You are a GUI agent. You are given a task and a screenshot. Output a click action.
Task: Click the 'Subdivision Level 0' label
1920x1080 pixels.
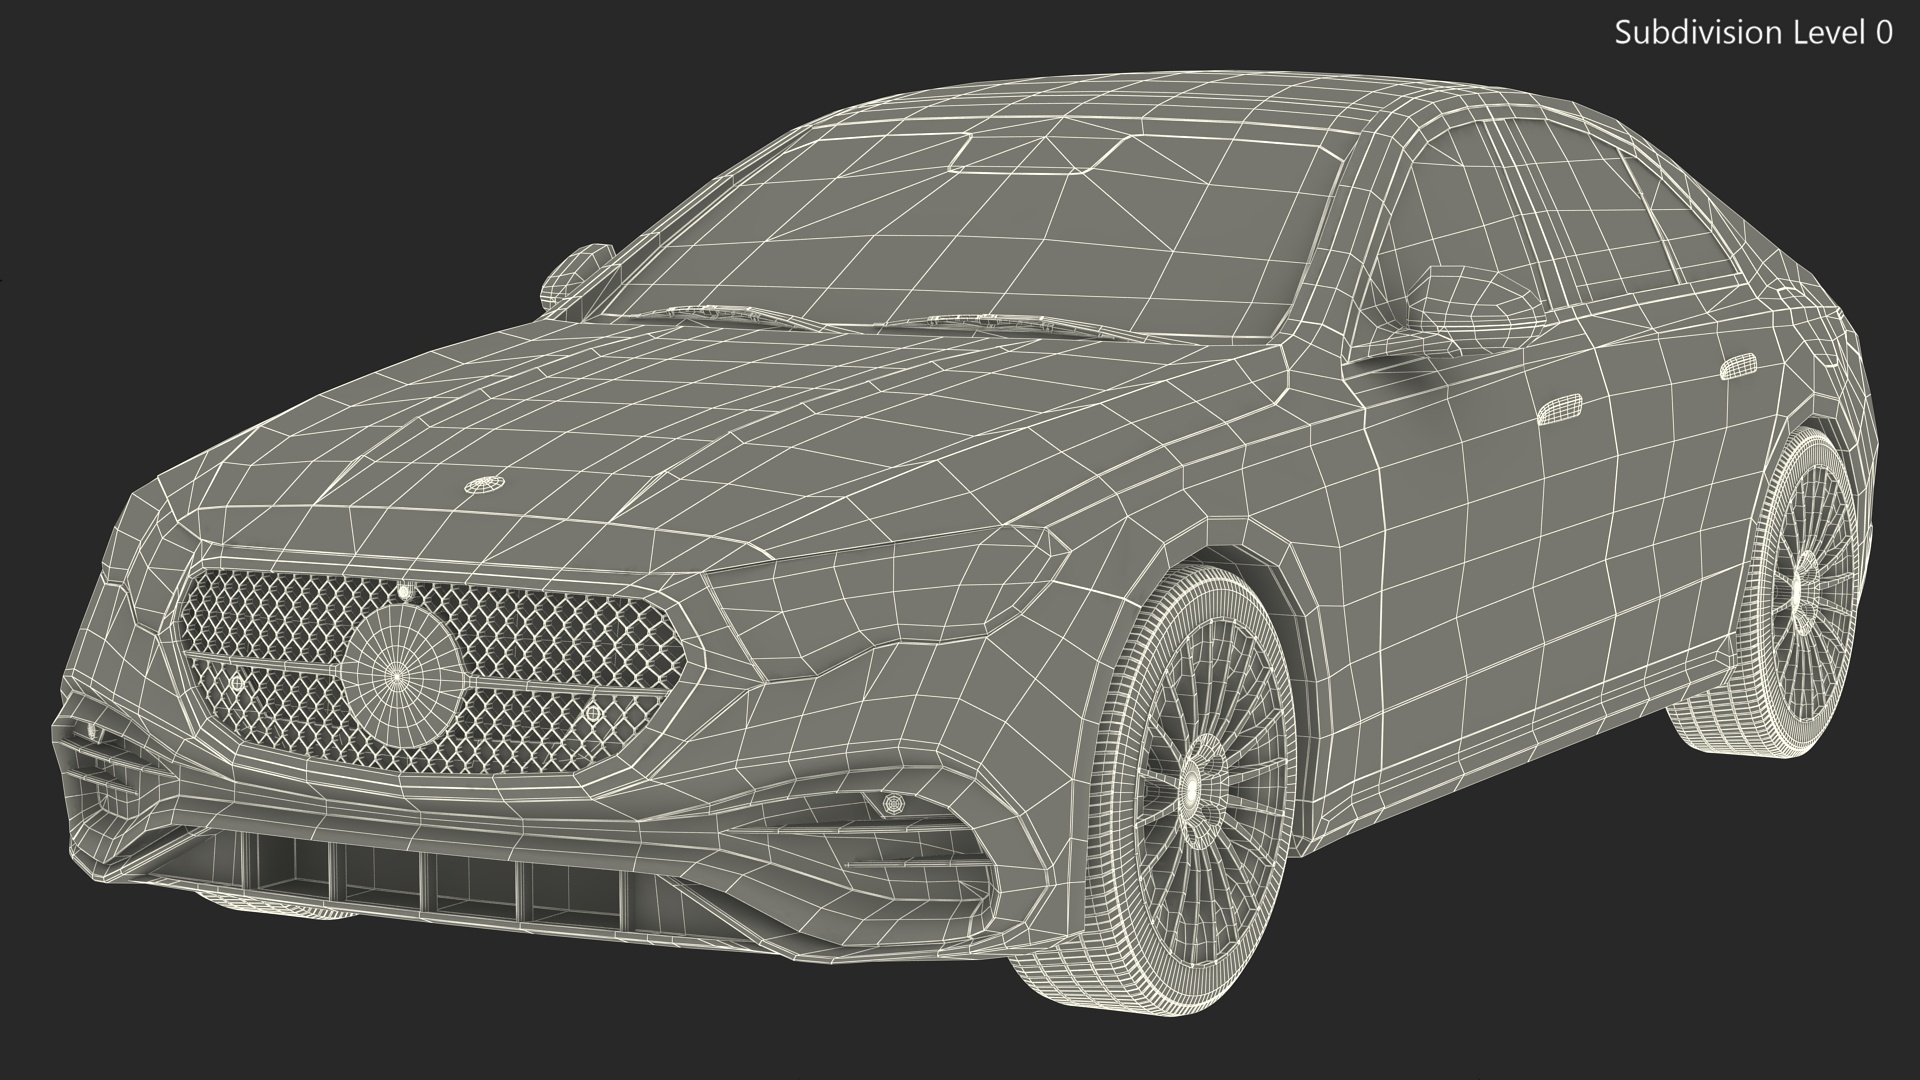pyautogui.click(x=1754, y=33)
